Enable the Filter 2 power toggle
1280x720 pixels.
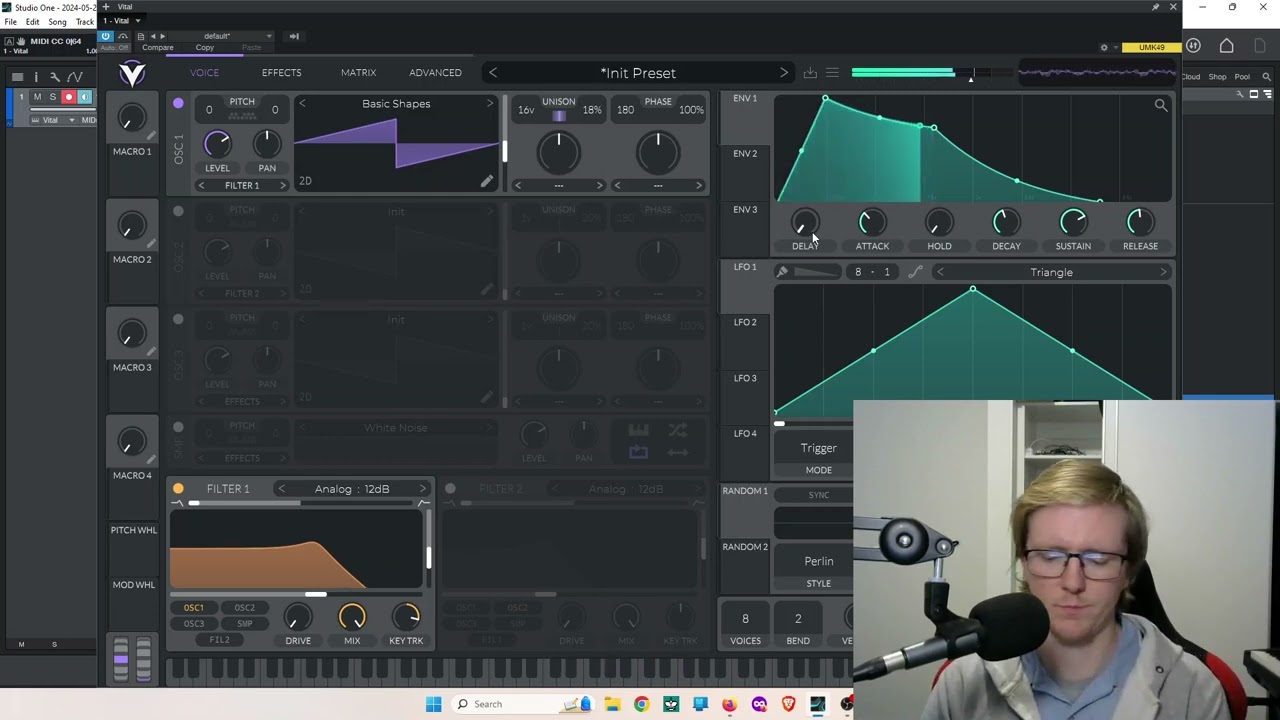coord(450,489)
